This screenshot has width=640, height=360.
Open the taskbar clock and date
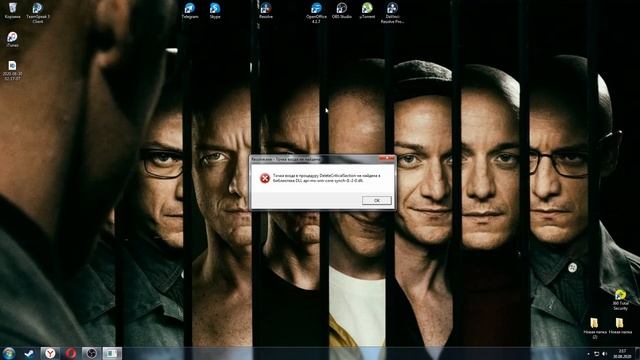622,353
